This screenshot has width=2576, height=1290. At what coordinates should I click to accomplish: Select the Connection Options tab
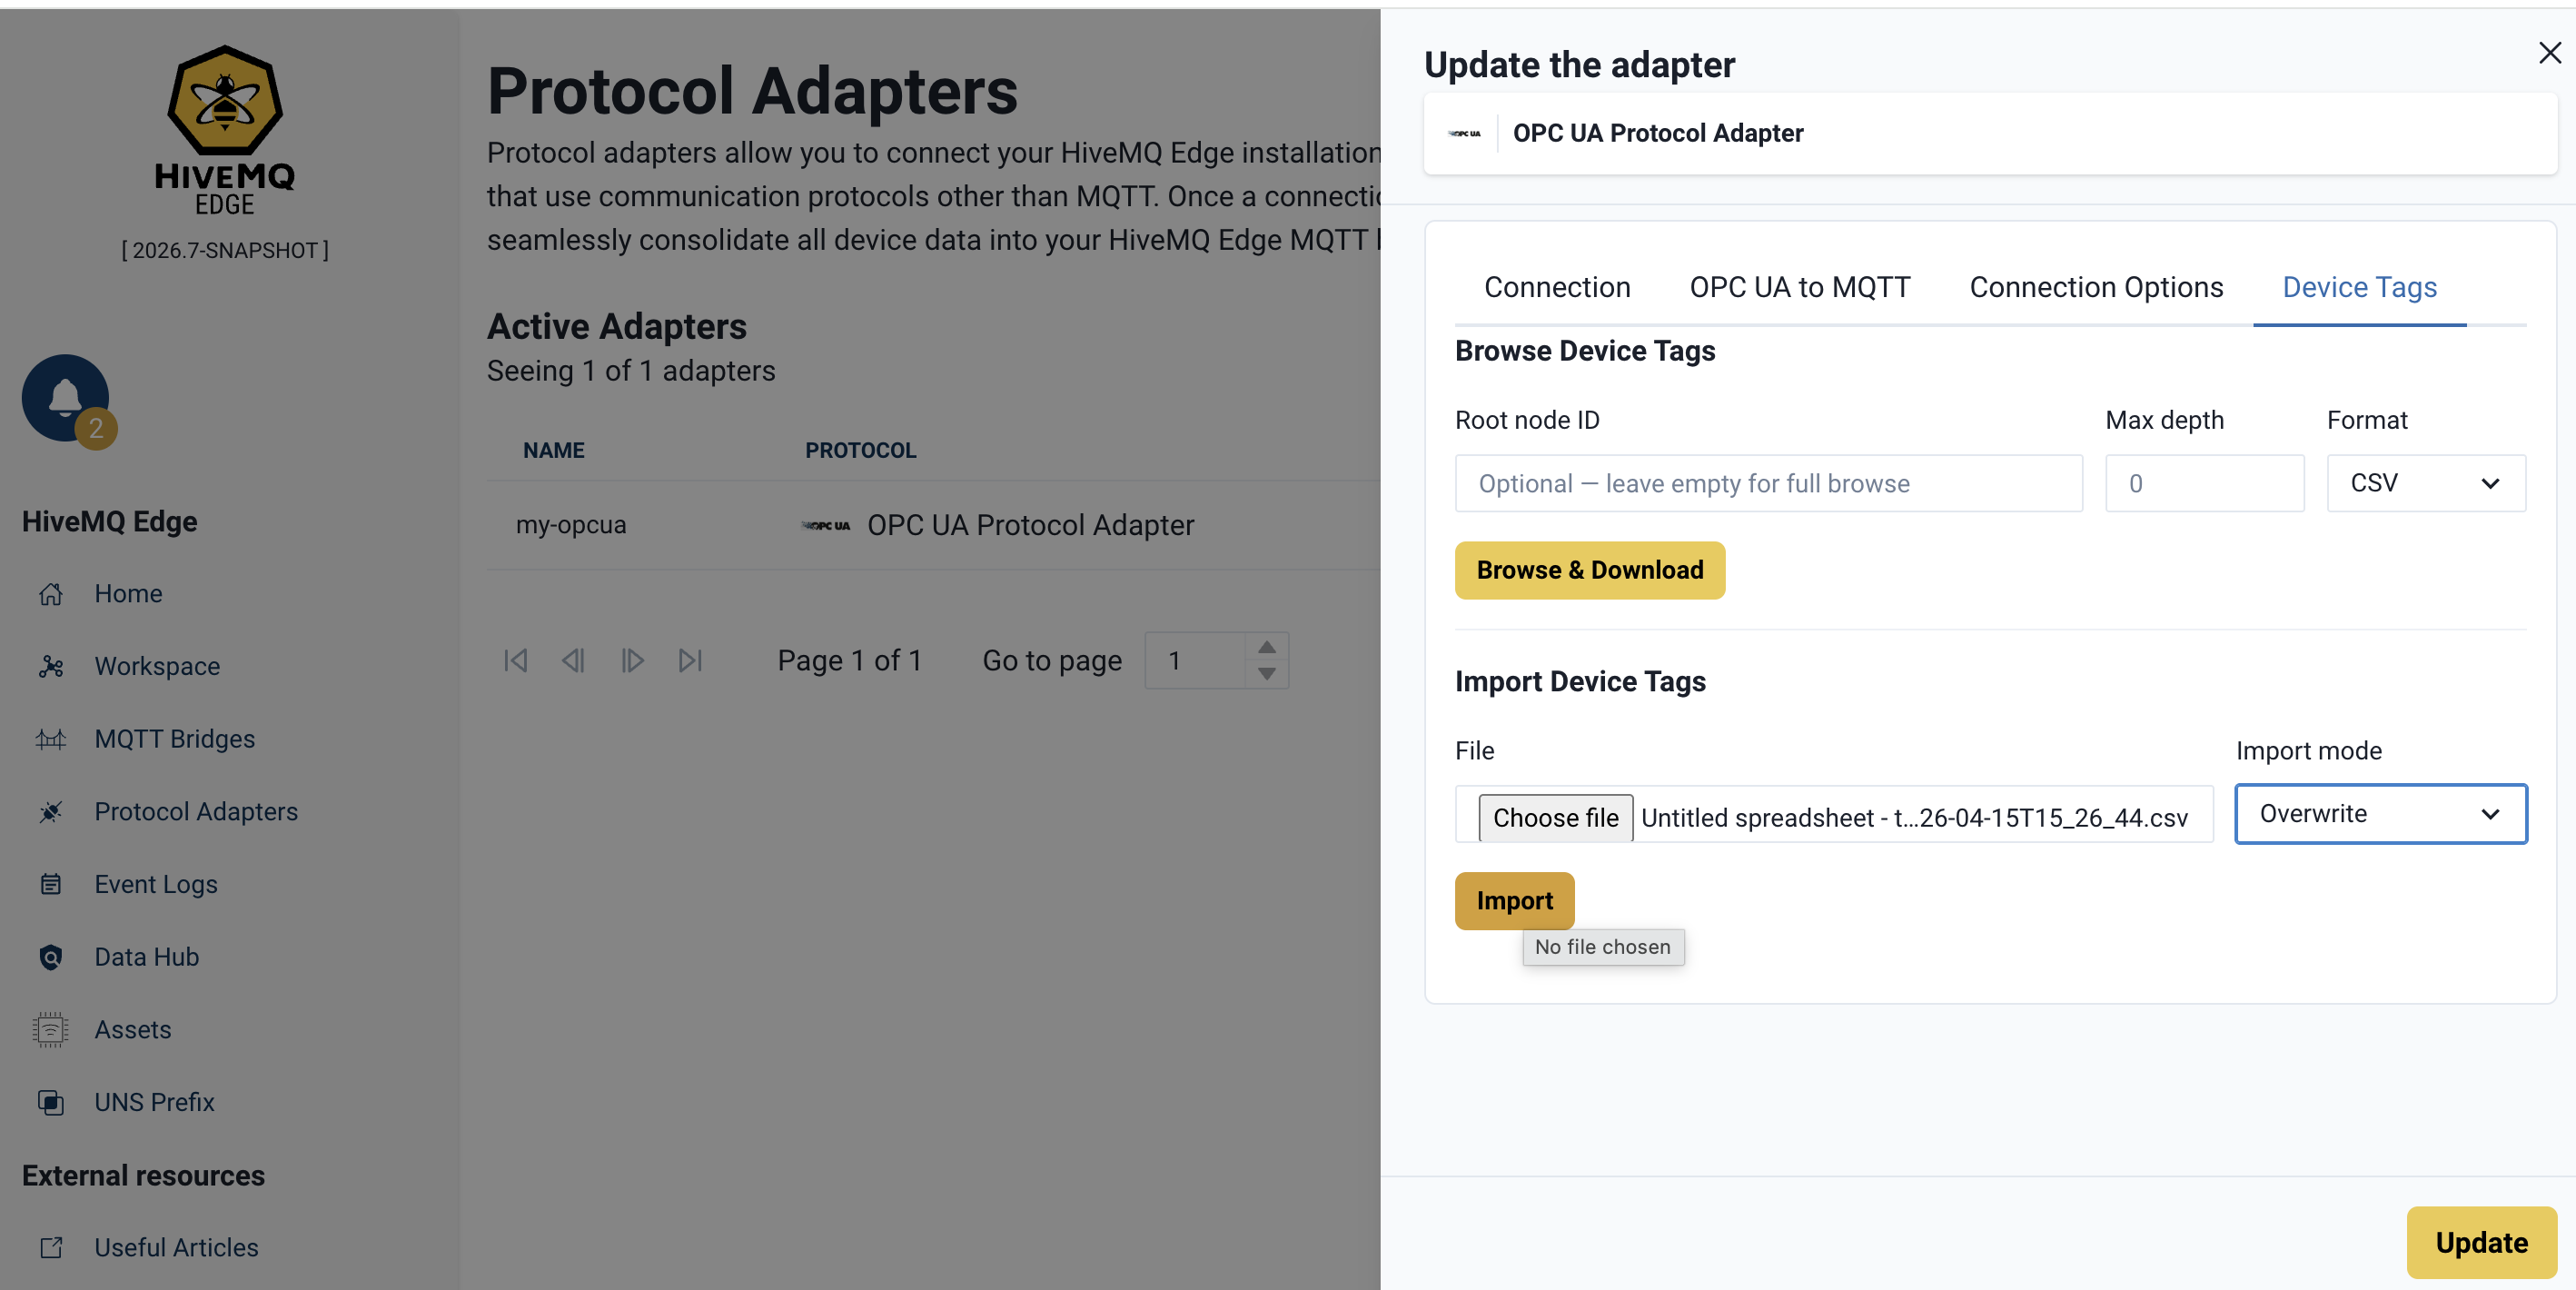2095,288
